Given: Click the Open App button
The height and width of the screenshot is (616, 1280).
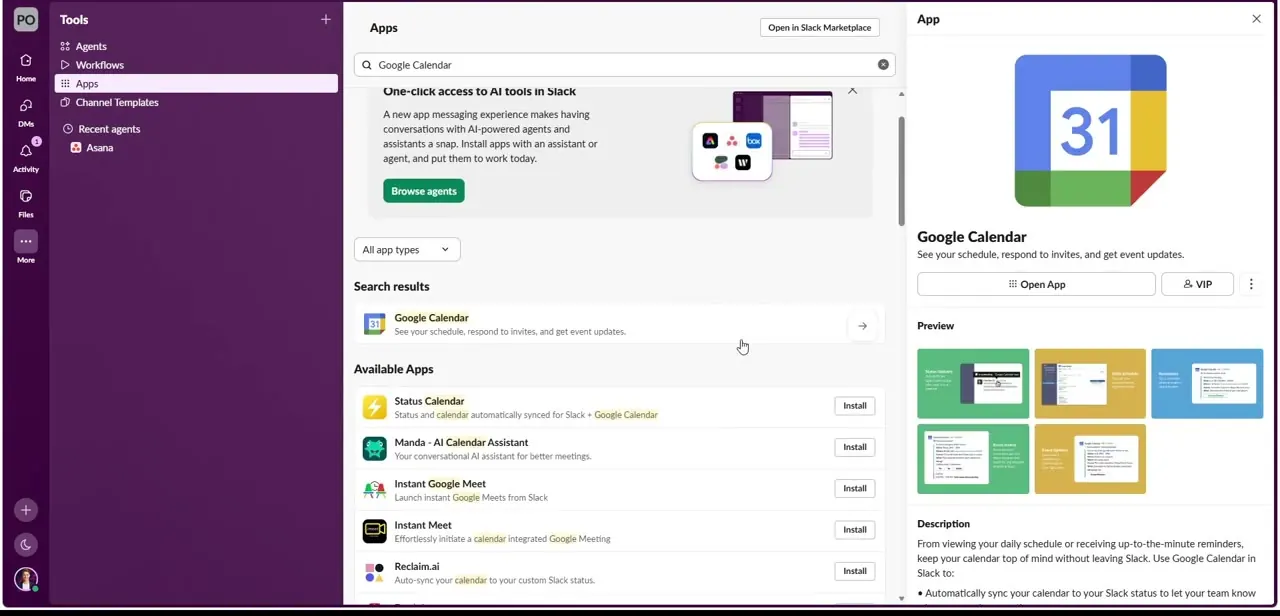Looking at the screenshot, I should (1036, 285).
